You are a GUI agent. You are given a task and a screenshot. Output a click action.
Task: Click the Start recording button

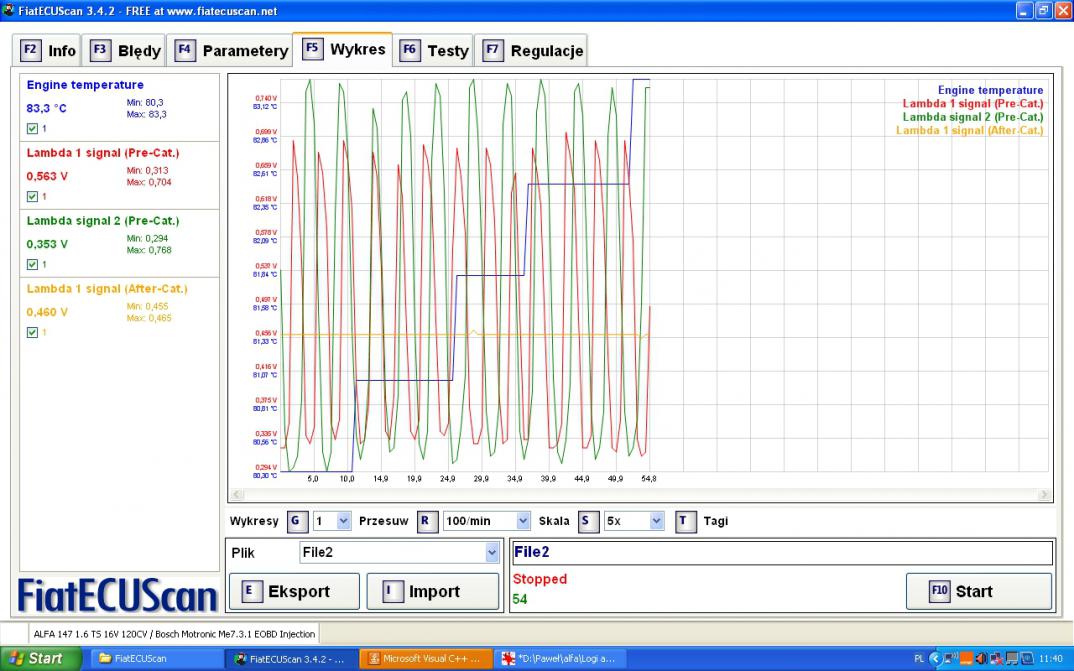(x=978, y=591)
